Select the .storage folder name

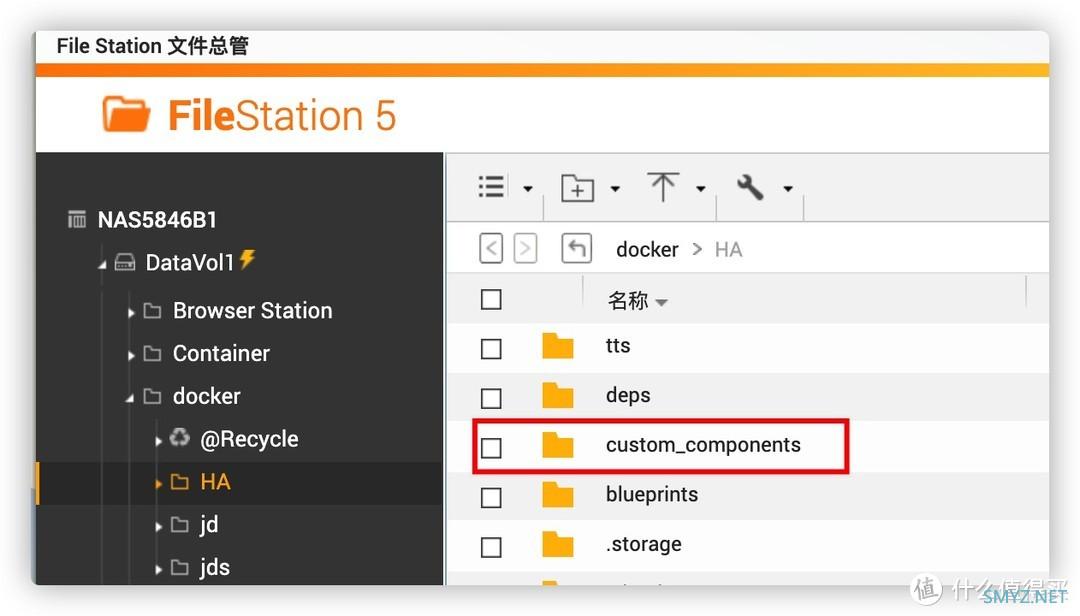(643, 544)
